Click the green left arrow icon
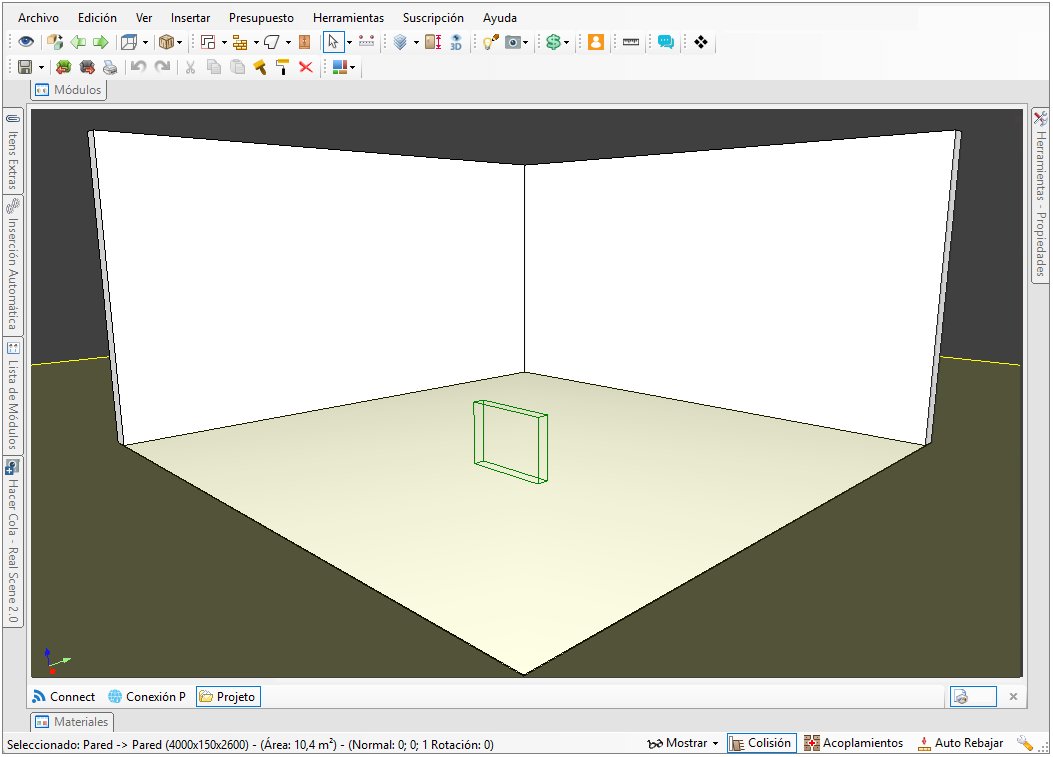The height and width of the screenshot is (757, 1053). pyautogui.click(x=78, y=42)
